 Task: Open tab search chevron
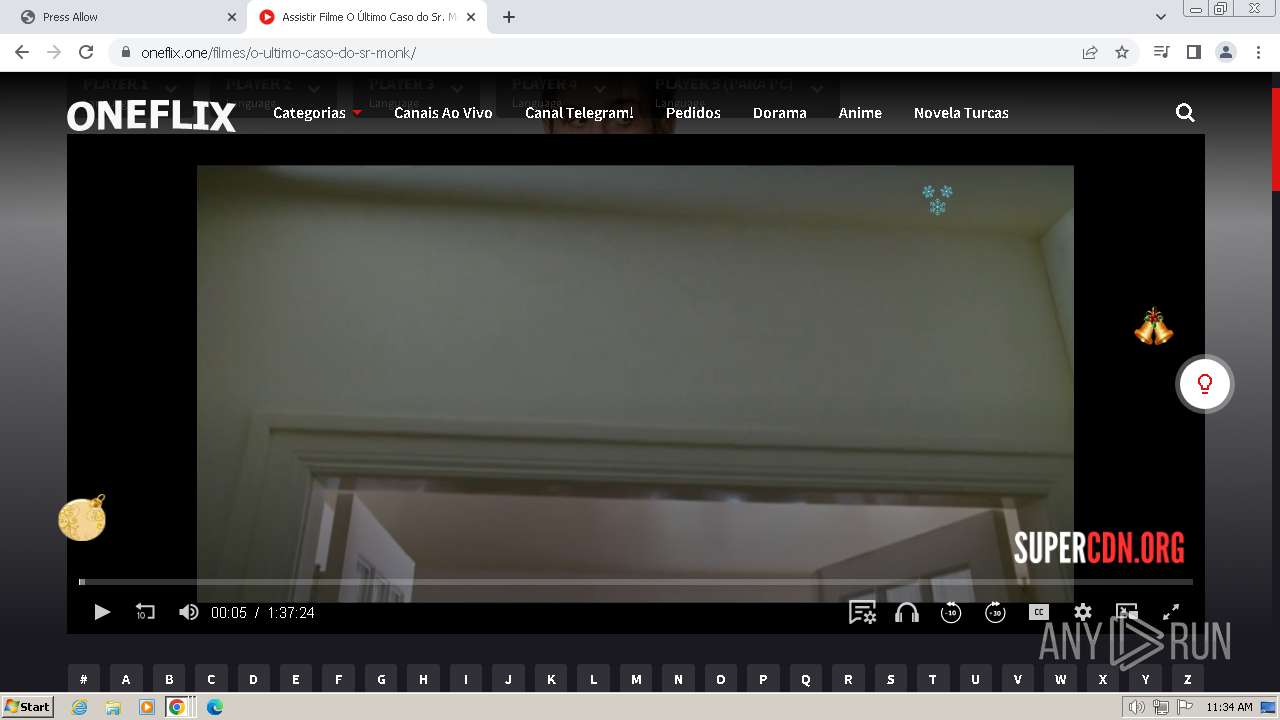pyautogui.click(x=1160, y=17)
